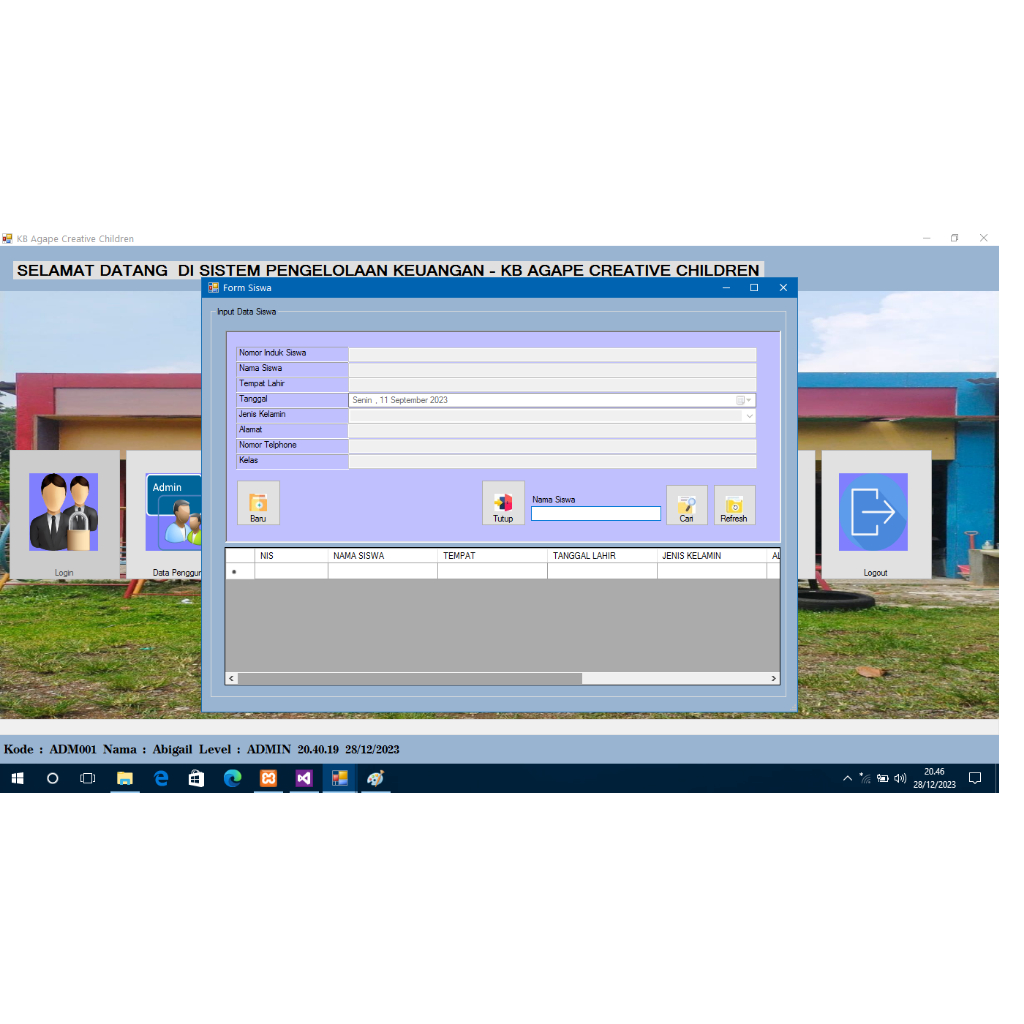Click the grid's left scroll arrow

tap(231, 679)
